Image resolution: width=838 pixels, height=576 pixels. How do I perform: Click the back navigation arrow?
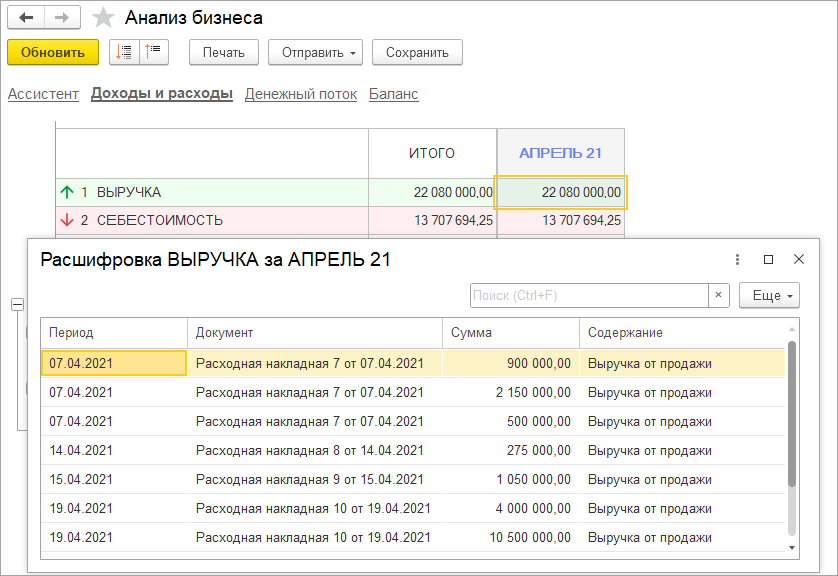click(x=26, y=18)
